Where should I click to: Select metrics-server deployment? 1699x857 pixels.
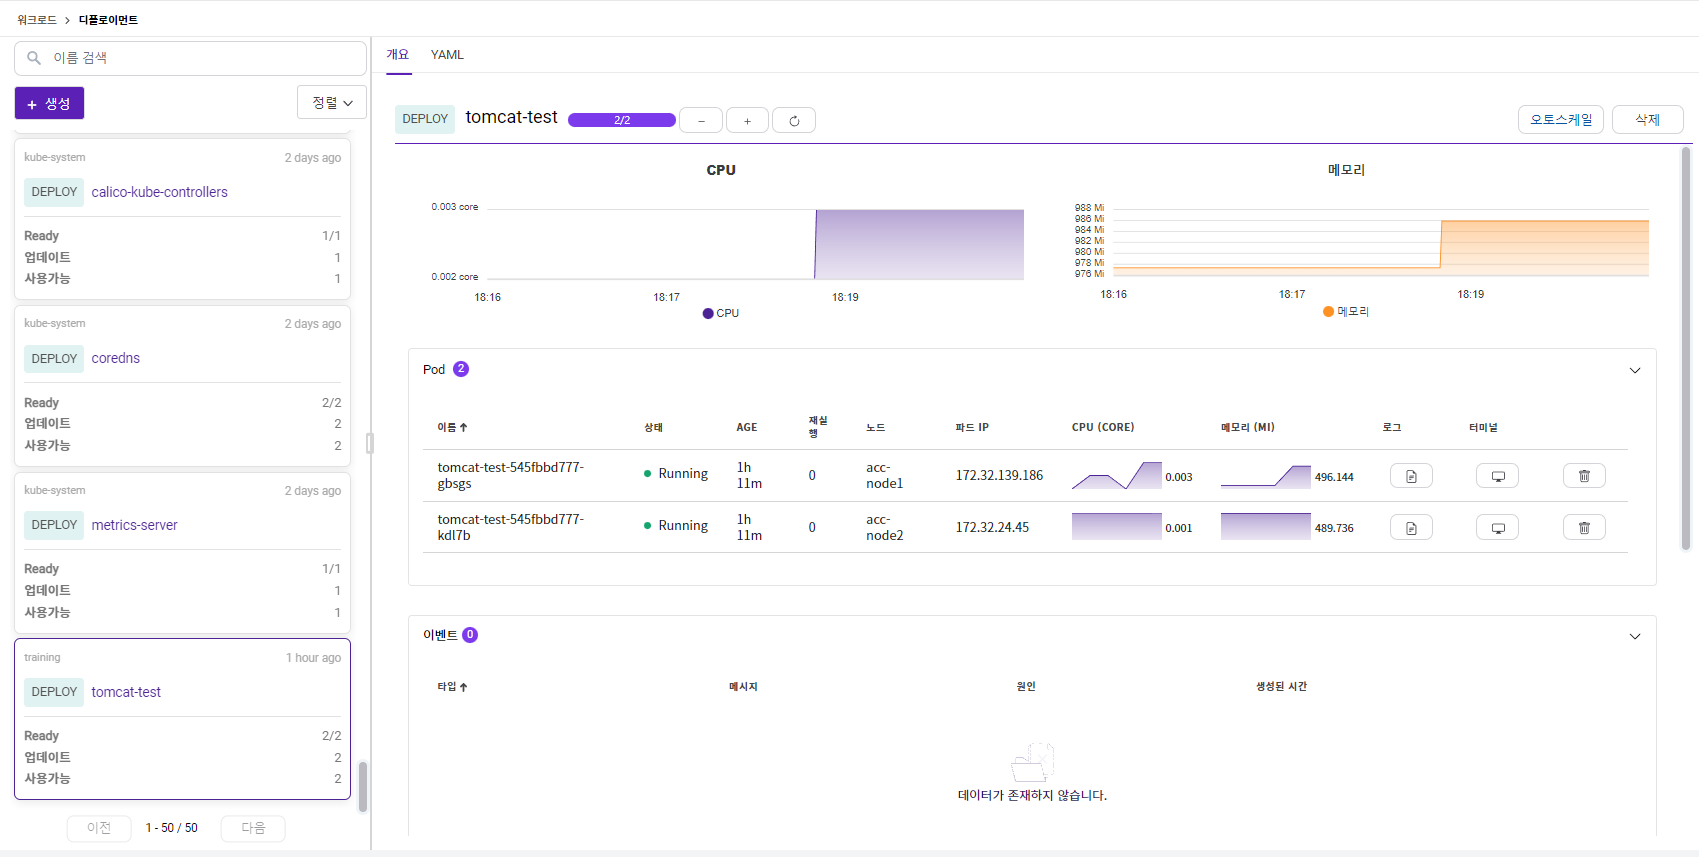click(134, 525)
